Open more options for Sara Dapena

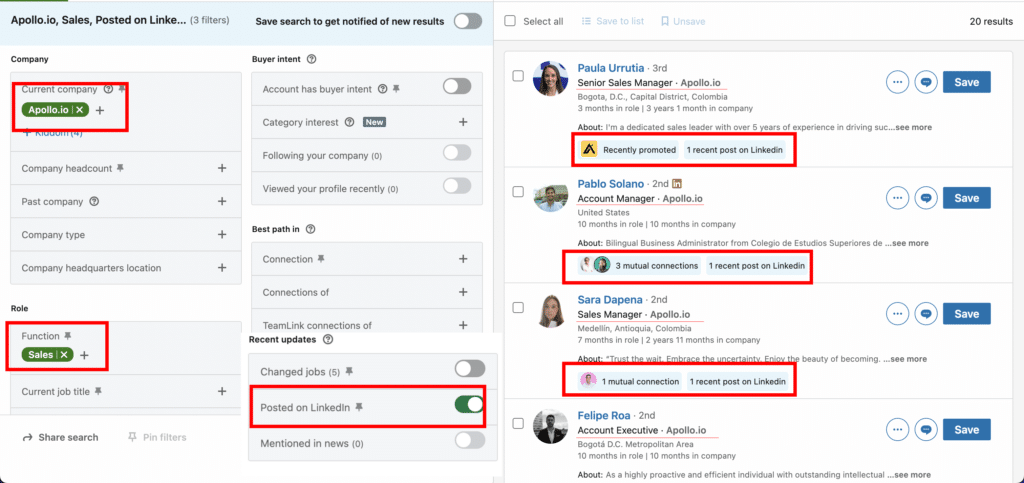pos(897,314)
